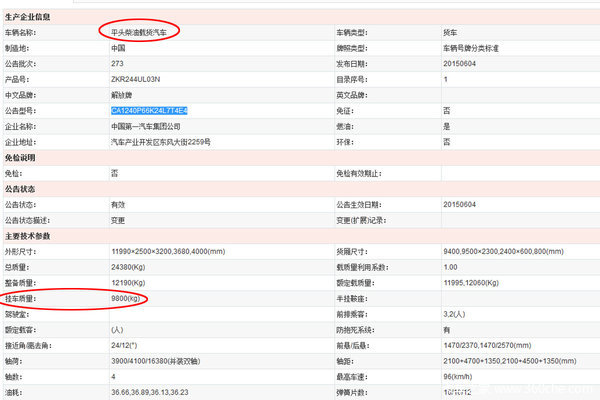Click the total mass value 24380(Kg)
This screenshot has height=400, width=600.
(129, 268)
